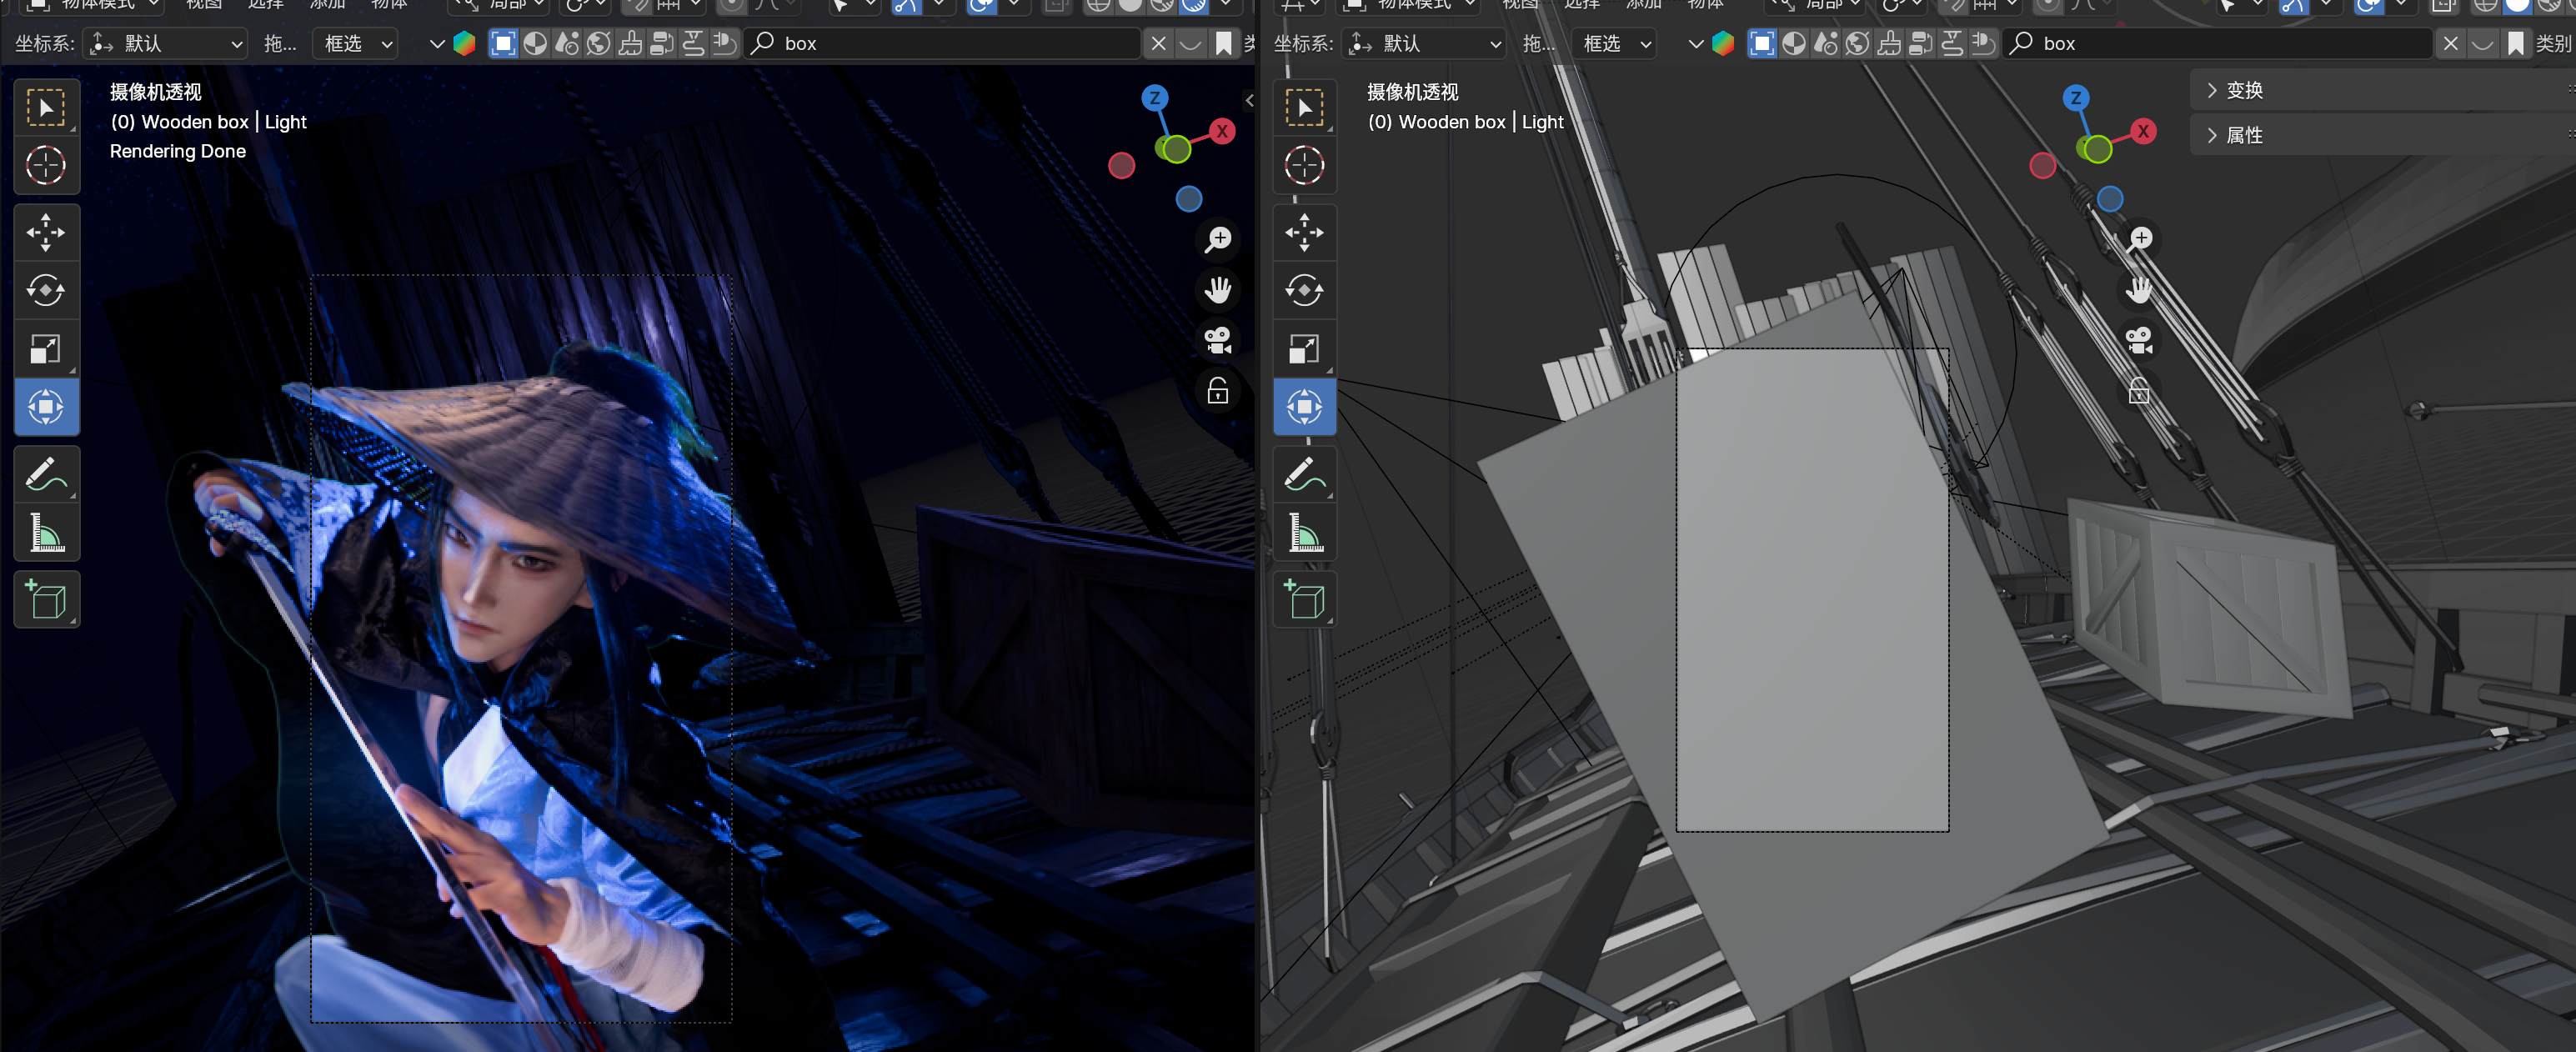Click the zoom magnifier in right viewport
Viewport: 2576px width, 1052px height.
2140,238
